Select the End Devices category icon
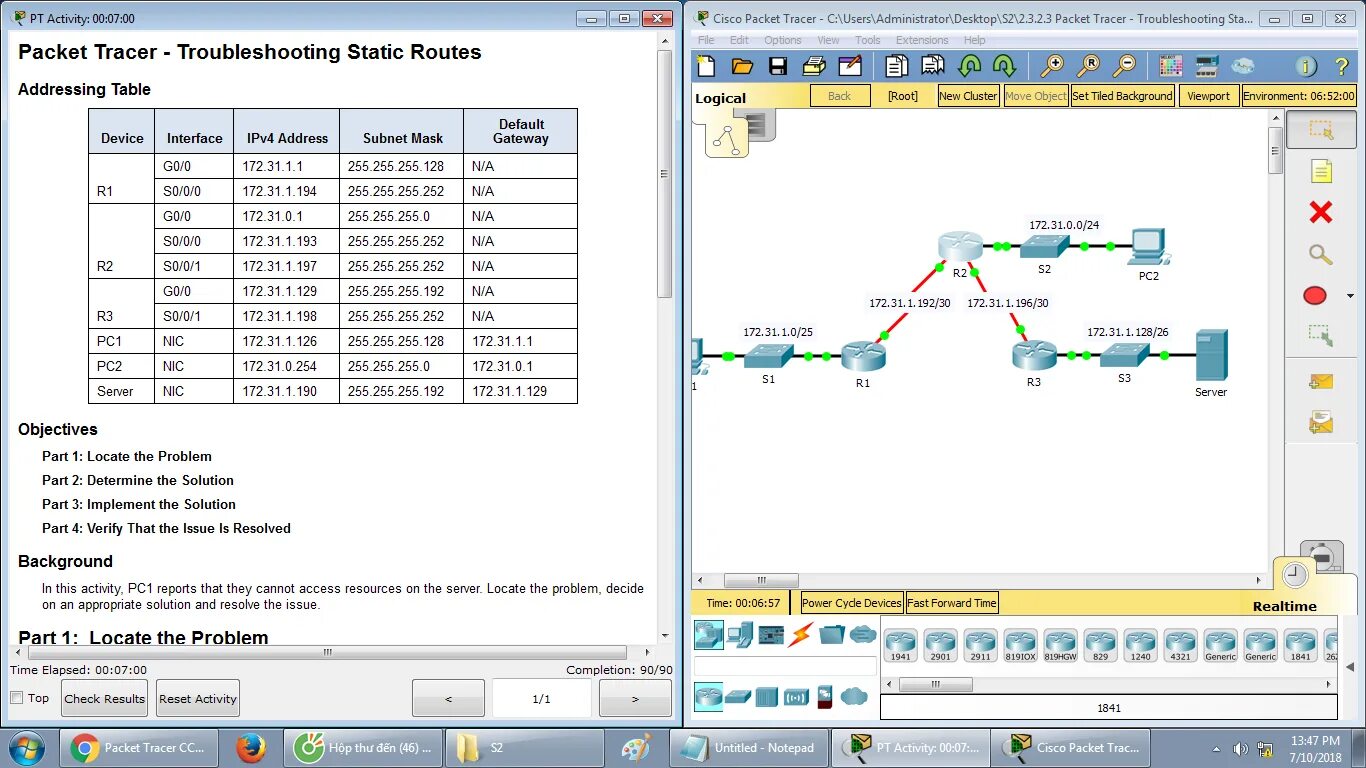Viewport: 1366px width, 768px height. [x=740, y=633]
